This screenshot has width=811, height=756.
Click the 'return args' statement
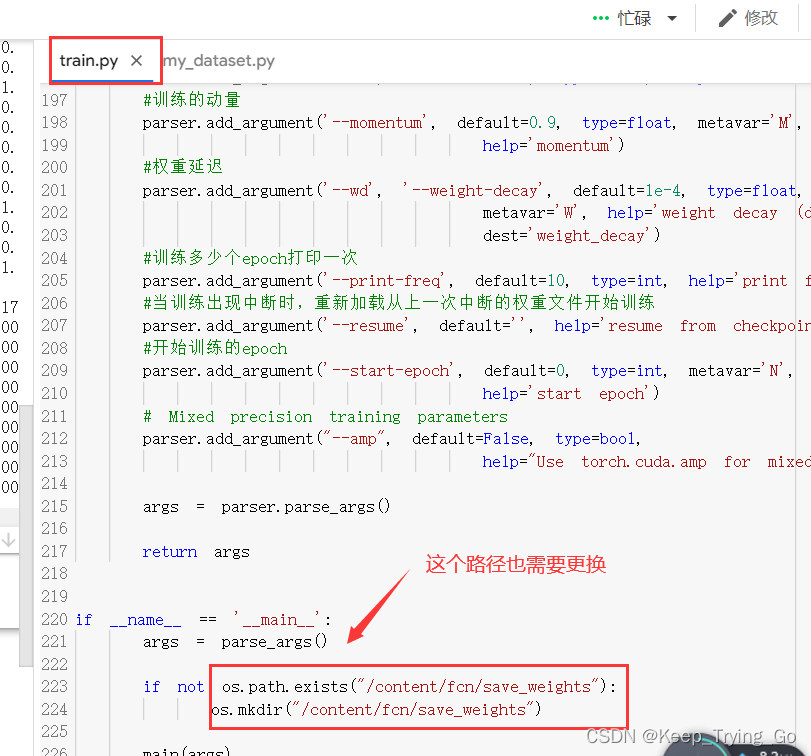click(196, 552)
